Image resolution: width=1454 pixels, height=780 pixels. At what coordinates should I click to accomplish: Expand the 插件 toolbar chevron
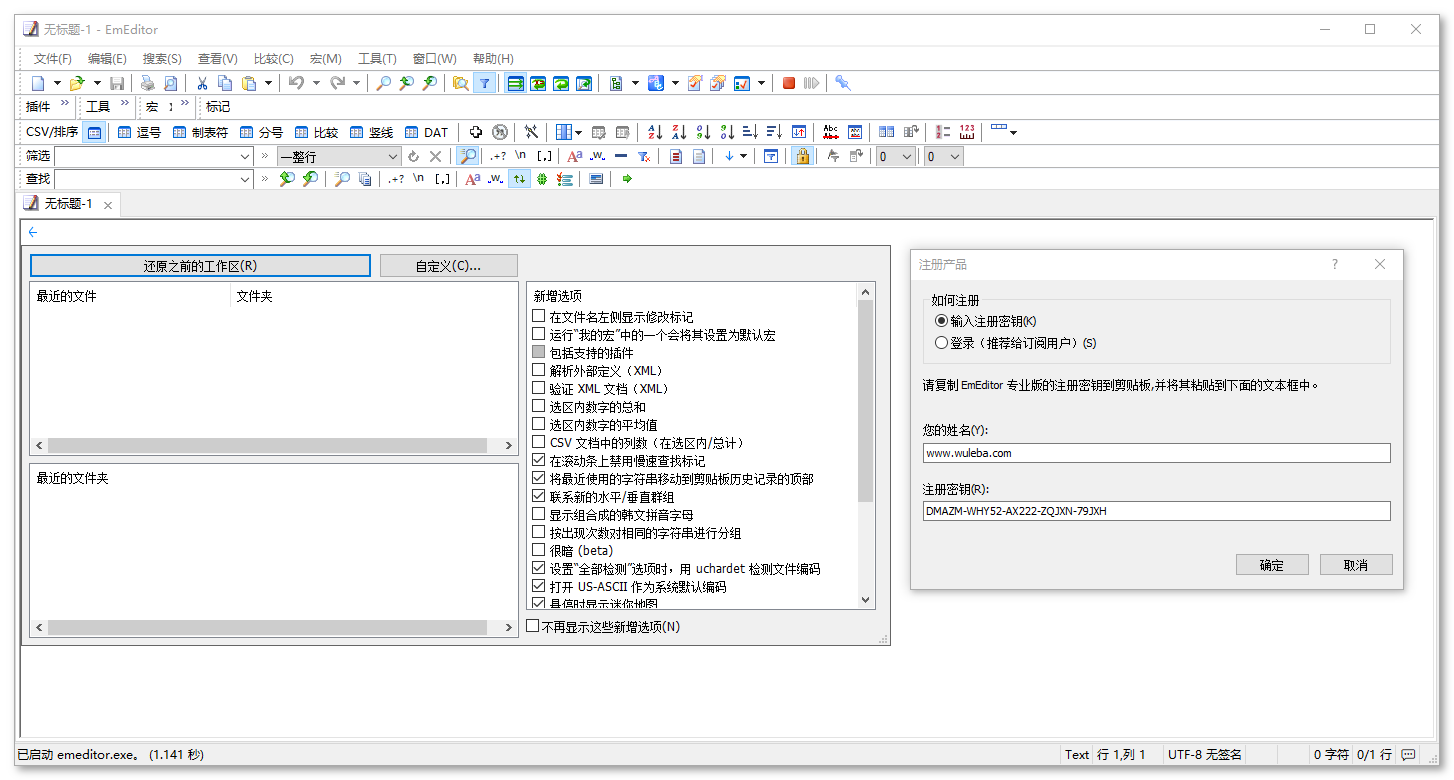pyautogui.click(x=65, y=103)
